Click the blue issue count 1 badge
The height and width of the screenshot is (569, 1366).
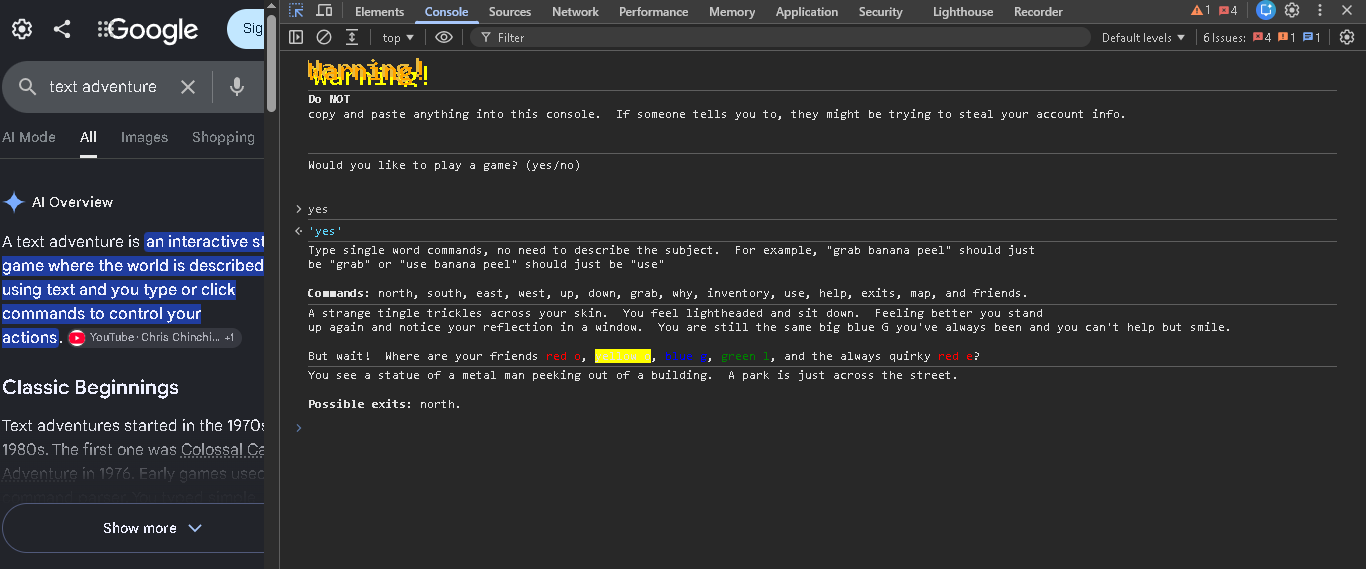pyautogui.click(x=1312, y=37)
